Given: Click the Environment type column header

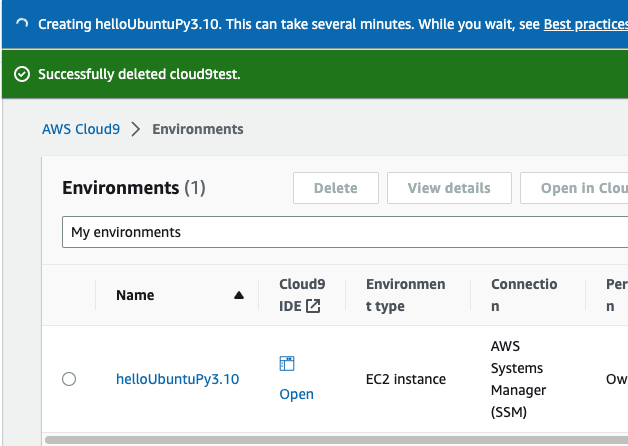Looking at the screenshot, I should [405, 295].
